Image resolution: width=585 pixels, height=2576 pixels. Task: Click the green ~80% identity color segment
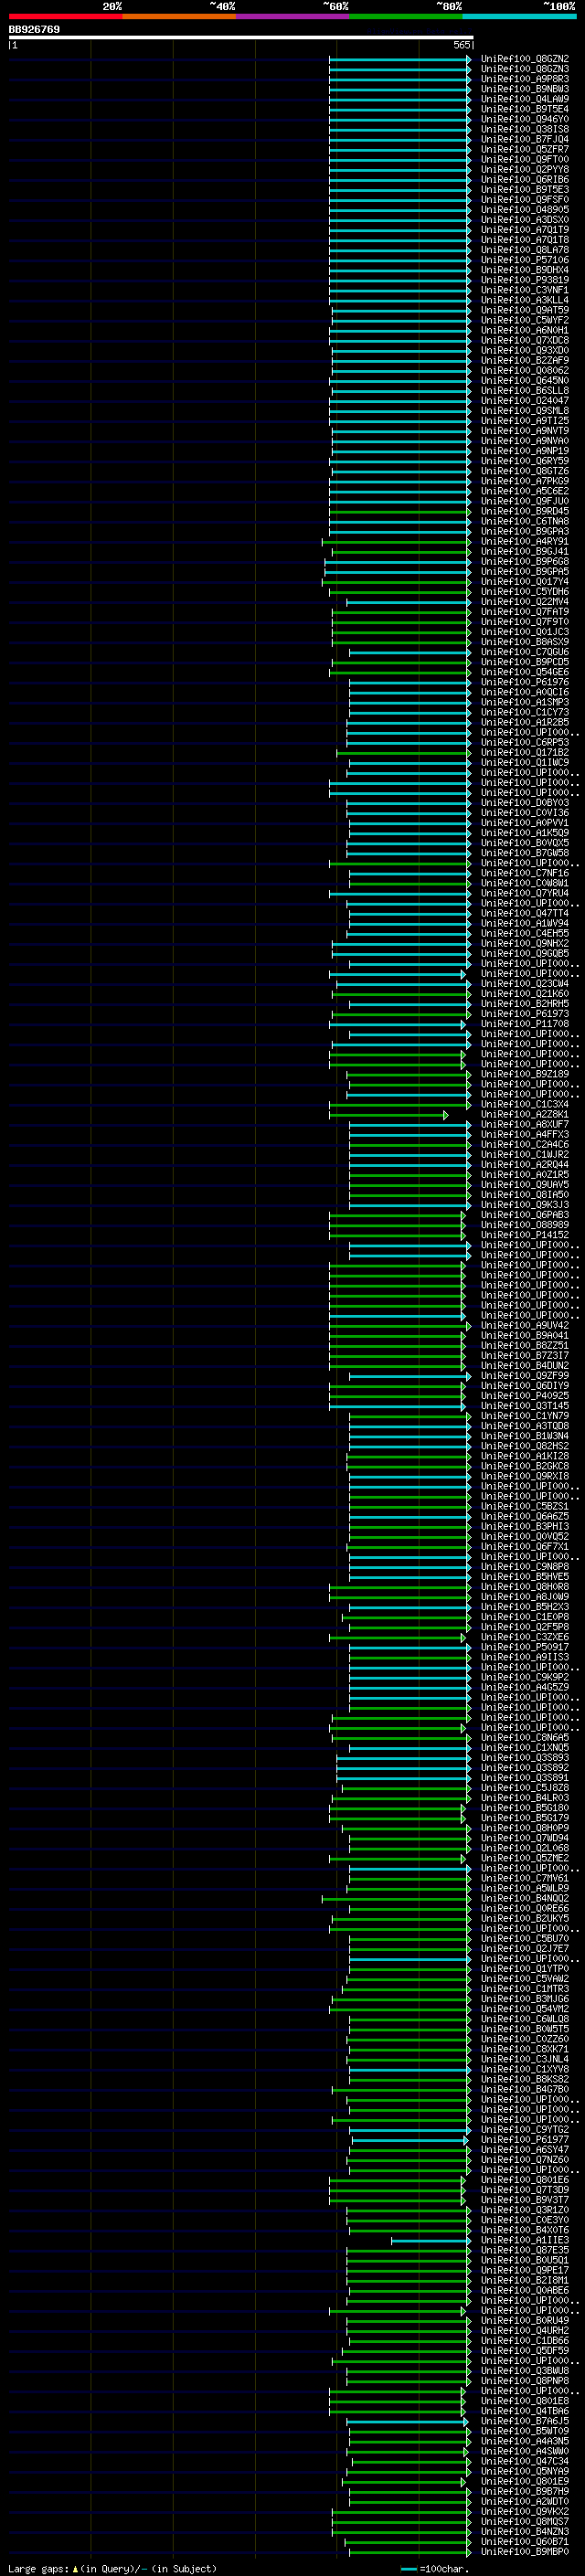(x=406, y=16)
